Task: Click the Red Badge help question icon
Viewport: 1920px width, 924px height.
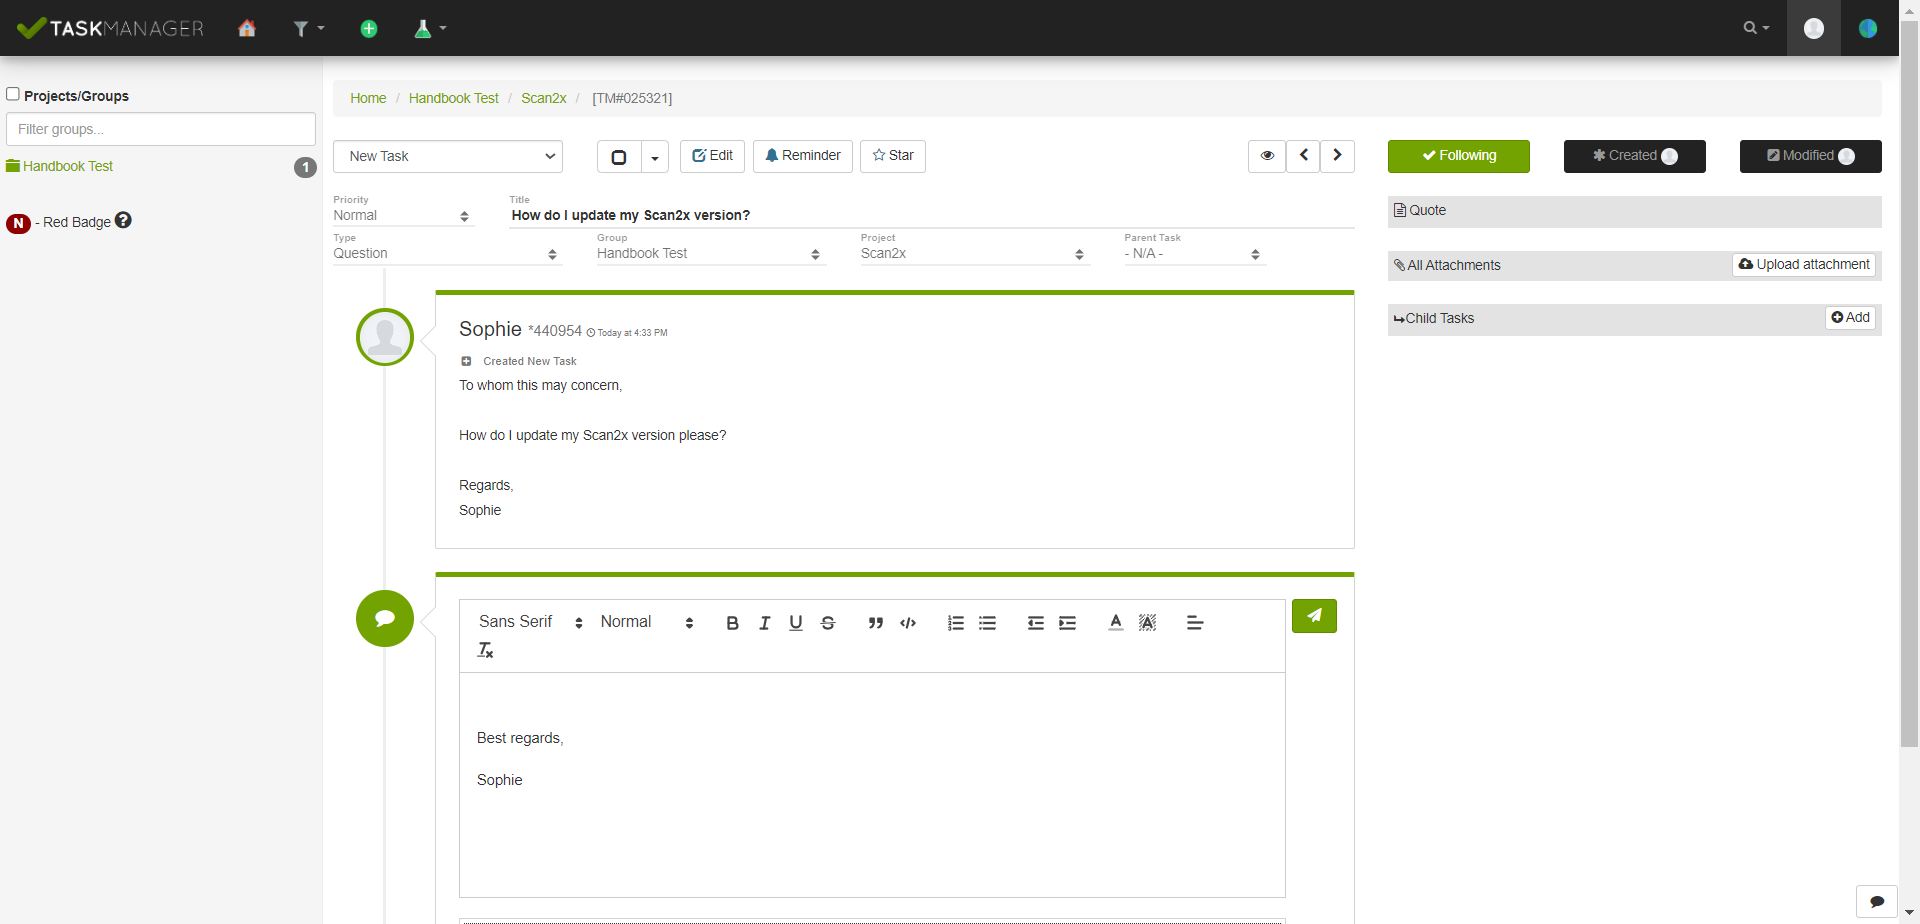Action: 123,220
